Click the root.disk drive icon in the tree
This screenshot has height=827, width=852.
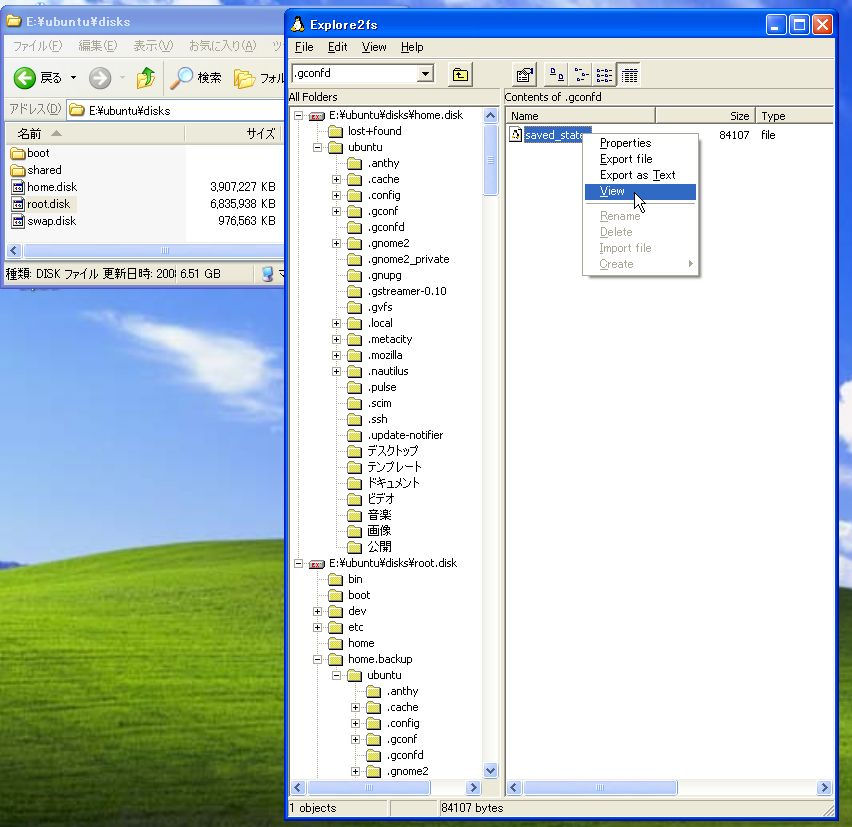coord(317,564)
